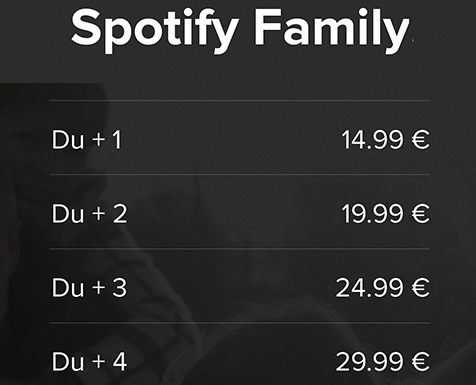
Task: Click the 29.99 € price
Action: [383, 362]
